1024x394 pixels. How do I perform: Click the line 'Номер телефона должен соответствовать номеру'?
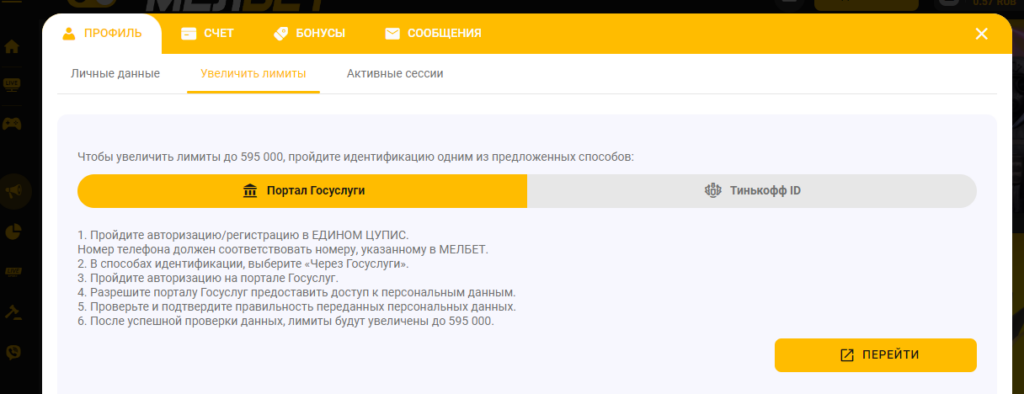point(283,250)
